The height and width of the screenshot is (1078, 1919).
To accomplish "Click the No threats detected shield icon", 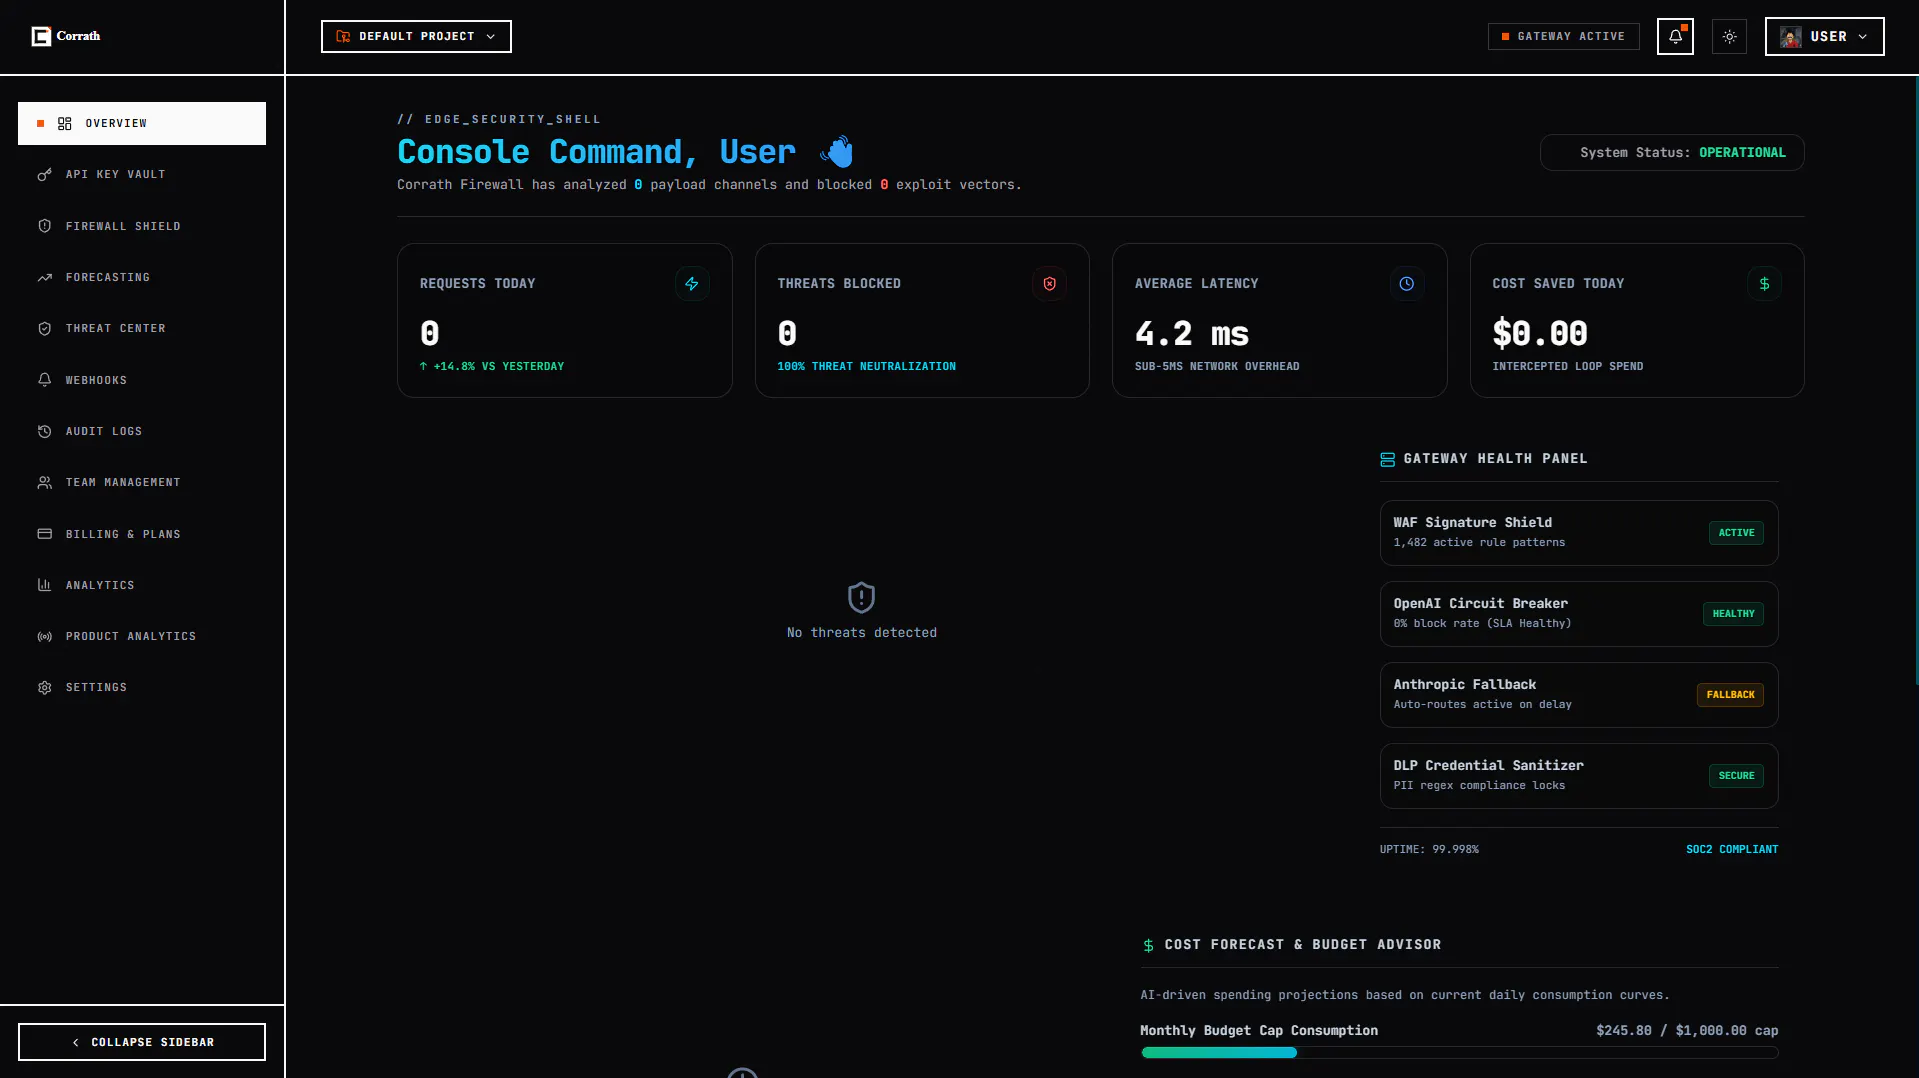I will (861, 598).
